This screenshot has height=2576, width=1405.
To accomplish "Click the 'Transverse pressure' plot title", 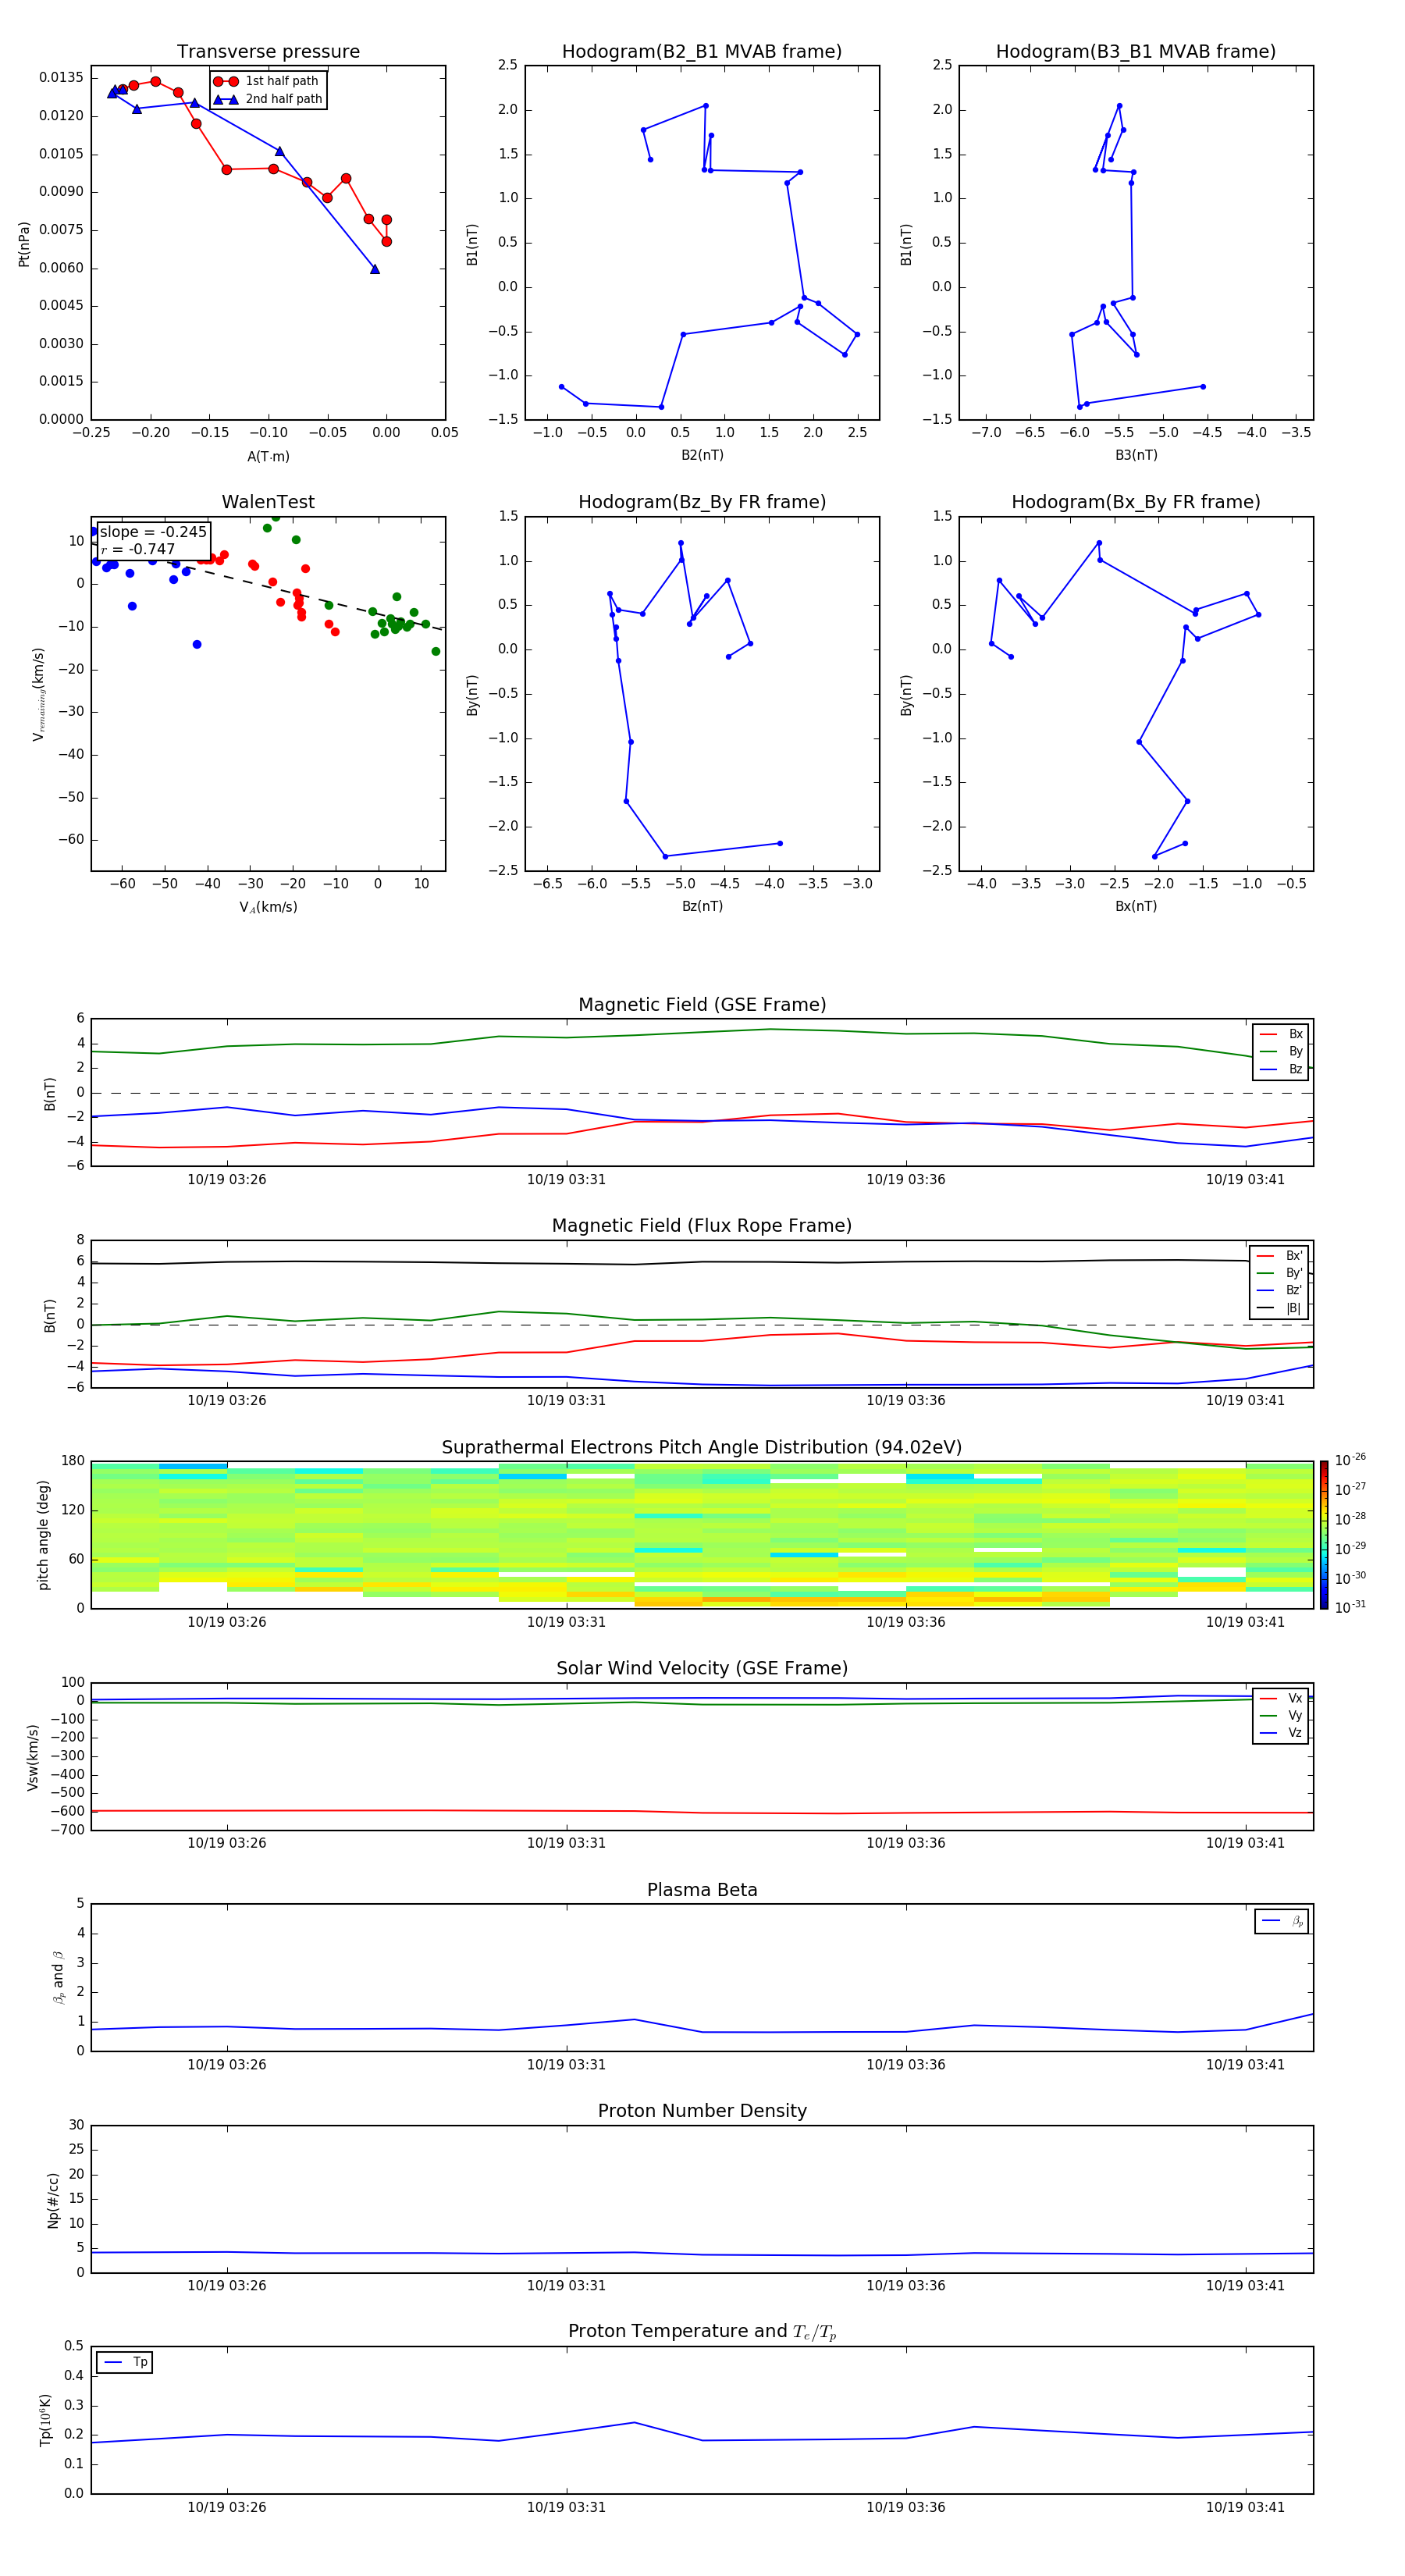I will 268,52.
